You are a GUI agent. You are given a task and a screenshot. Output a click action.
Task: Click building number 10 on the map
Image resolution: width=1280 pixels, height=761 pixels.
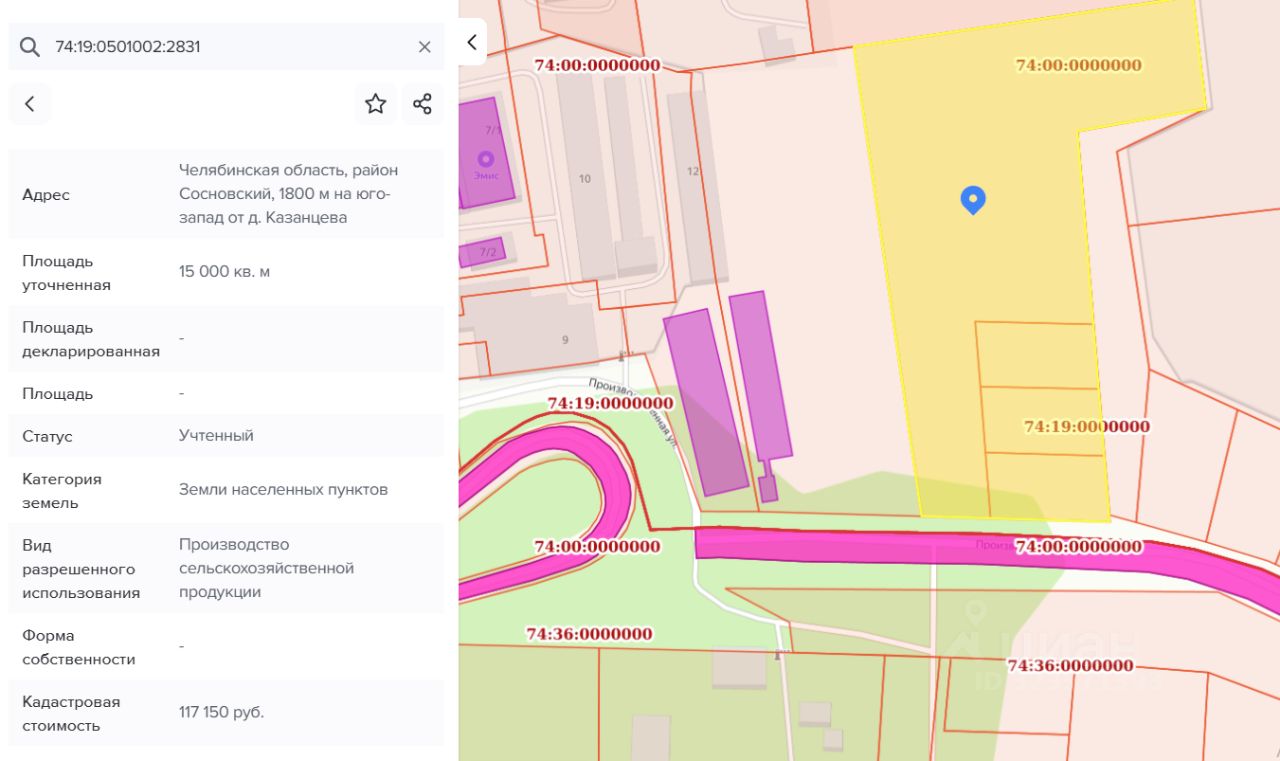(585, 179)
